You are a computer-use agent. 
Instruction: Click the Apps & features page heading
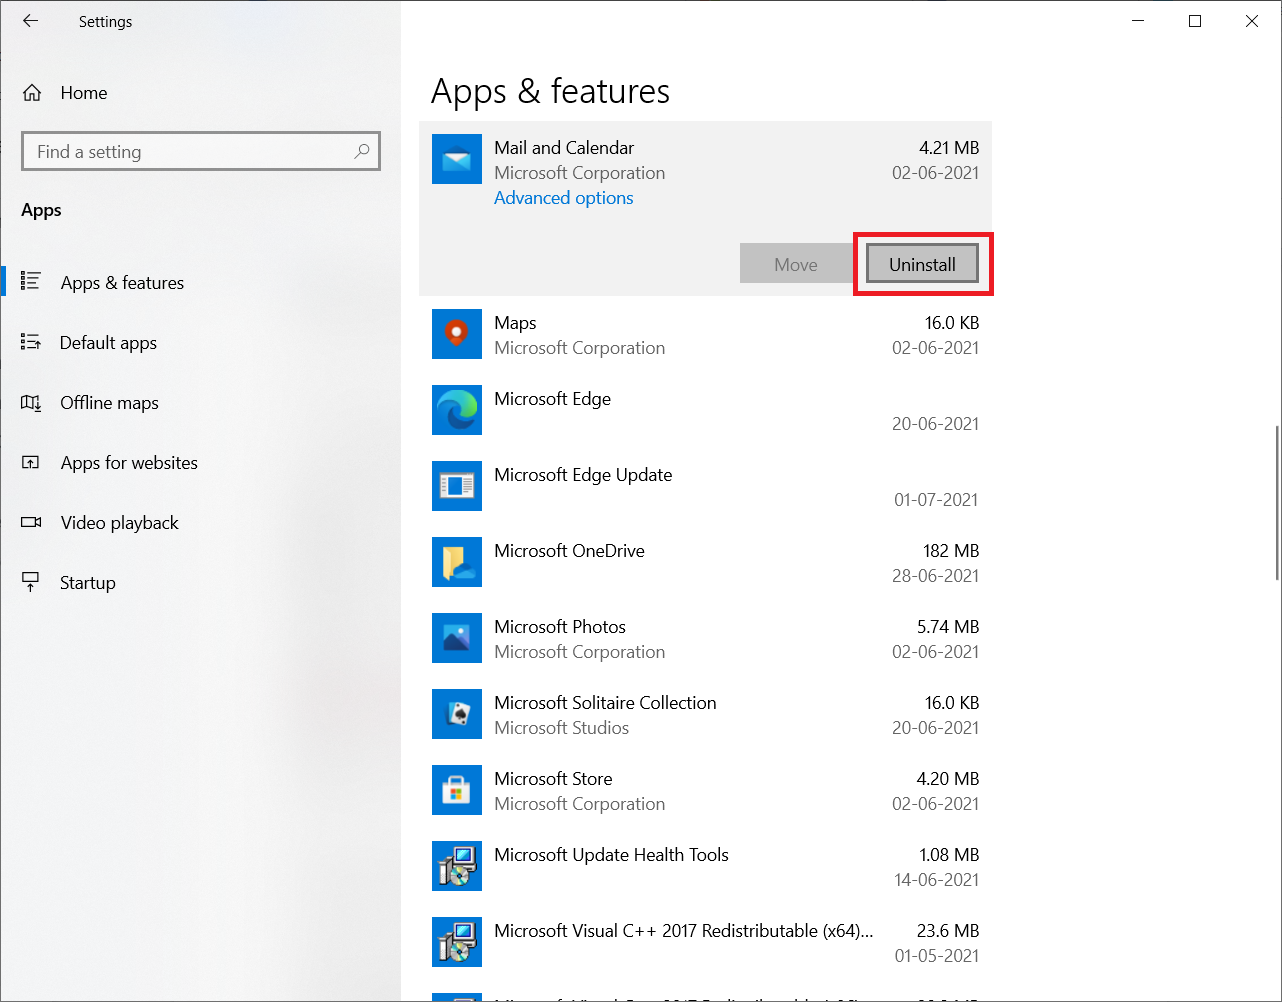point(550,92)
